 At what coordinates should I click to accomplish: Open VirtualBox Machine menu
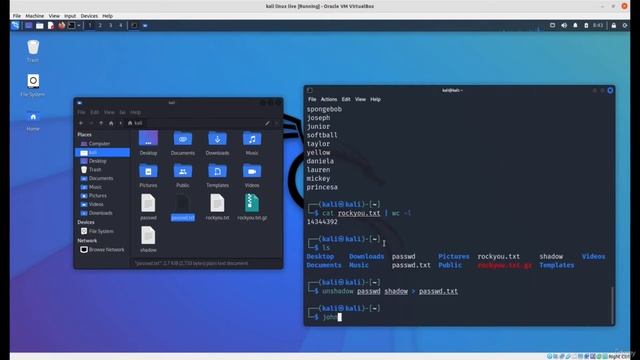pyautogui.click(x=35, y=16)
